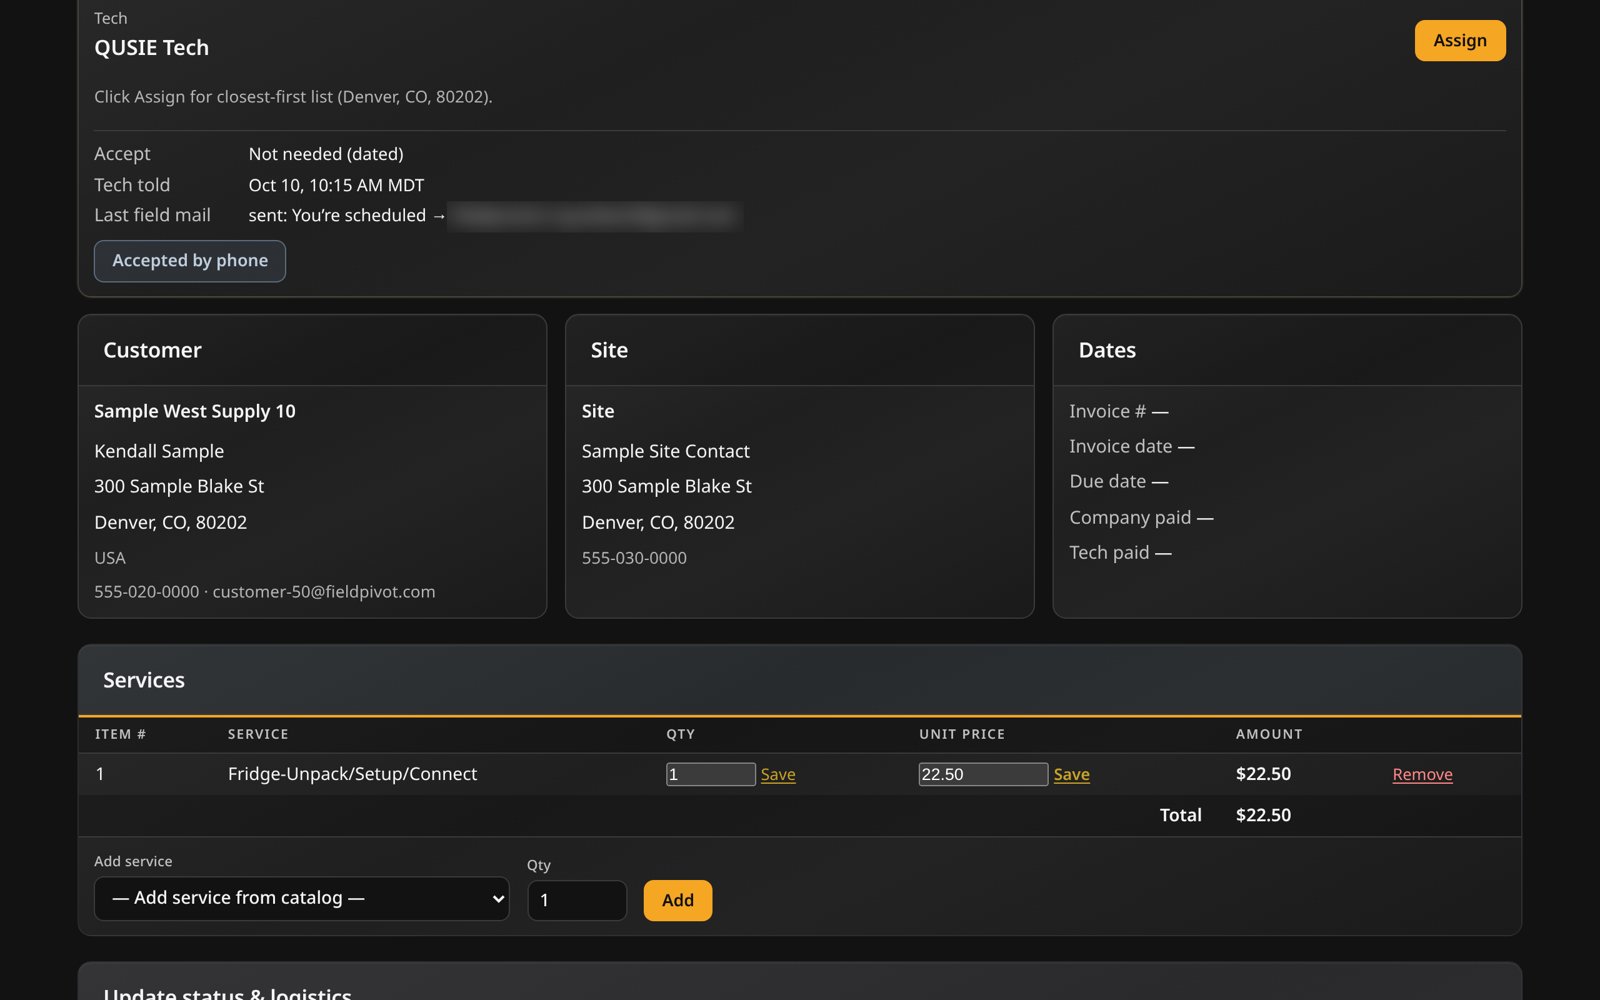
Task: Click the Invoice # line in Dates
Action: (x=1119, y=411)
